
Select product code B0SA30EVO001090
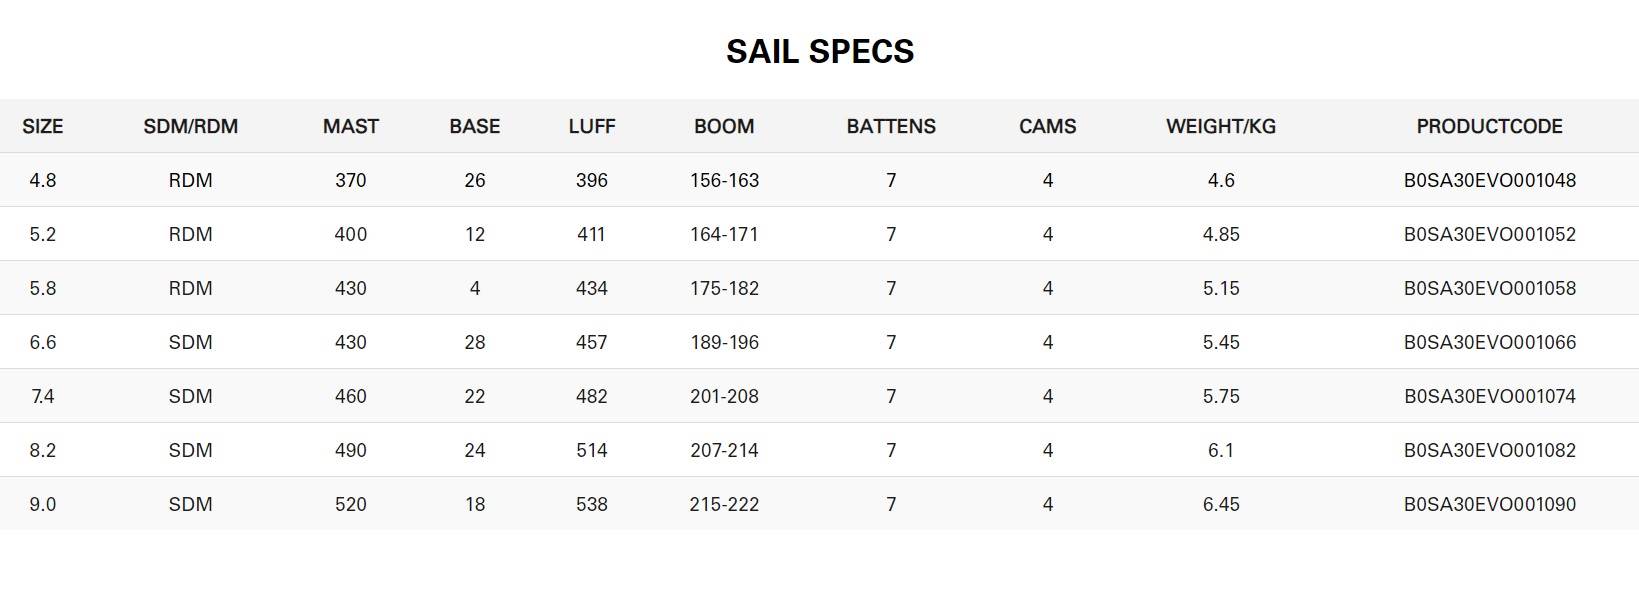coord(1489,505)
